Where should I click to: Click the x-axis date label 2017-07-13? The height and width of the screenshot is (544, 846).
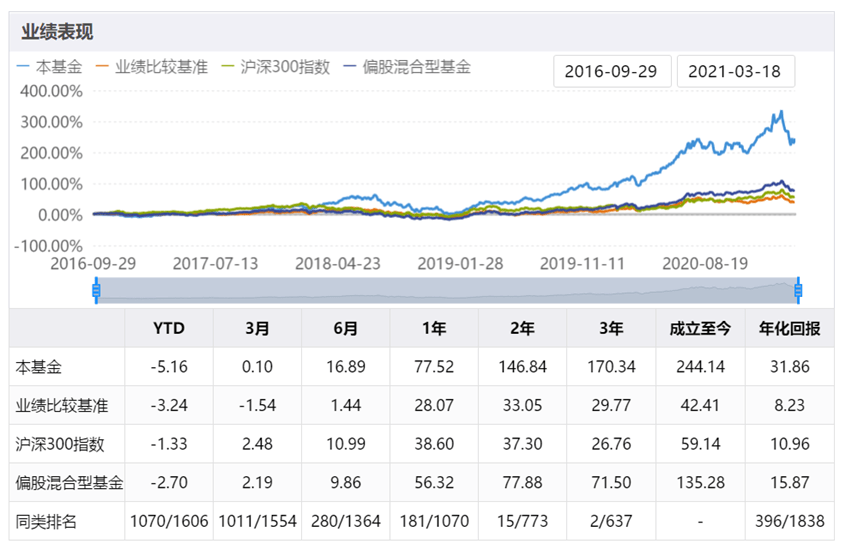pos(215,263)
